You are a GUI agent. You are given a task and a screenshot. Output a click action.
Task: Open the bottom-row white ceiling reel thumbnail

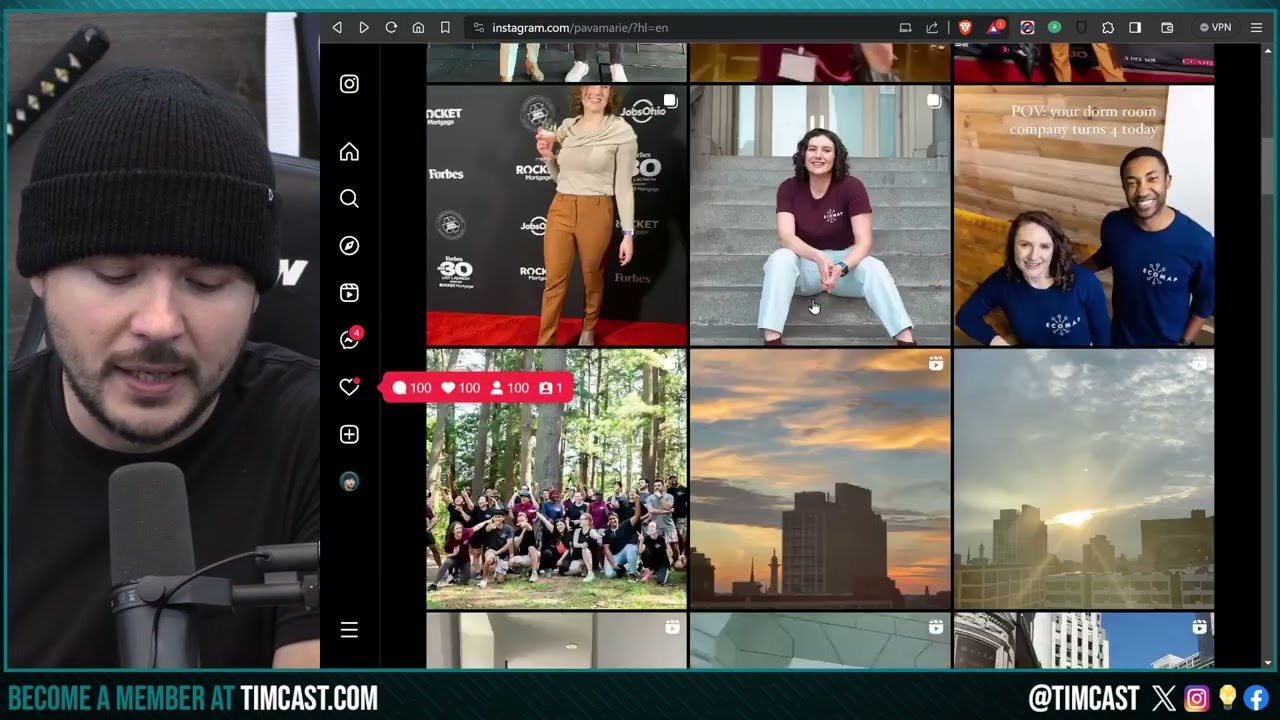(556, 640)
